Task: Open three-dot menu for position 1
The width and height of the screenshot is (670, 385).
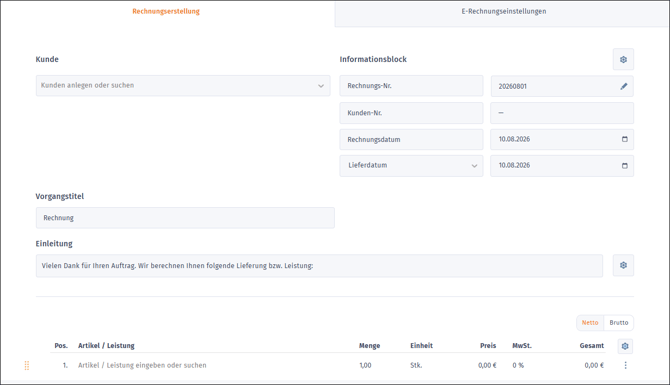Action: click(x=626, y=365)
